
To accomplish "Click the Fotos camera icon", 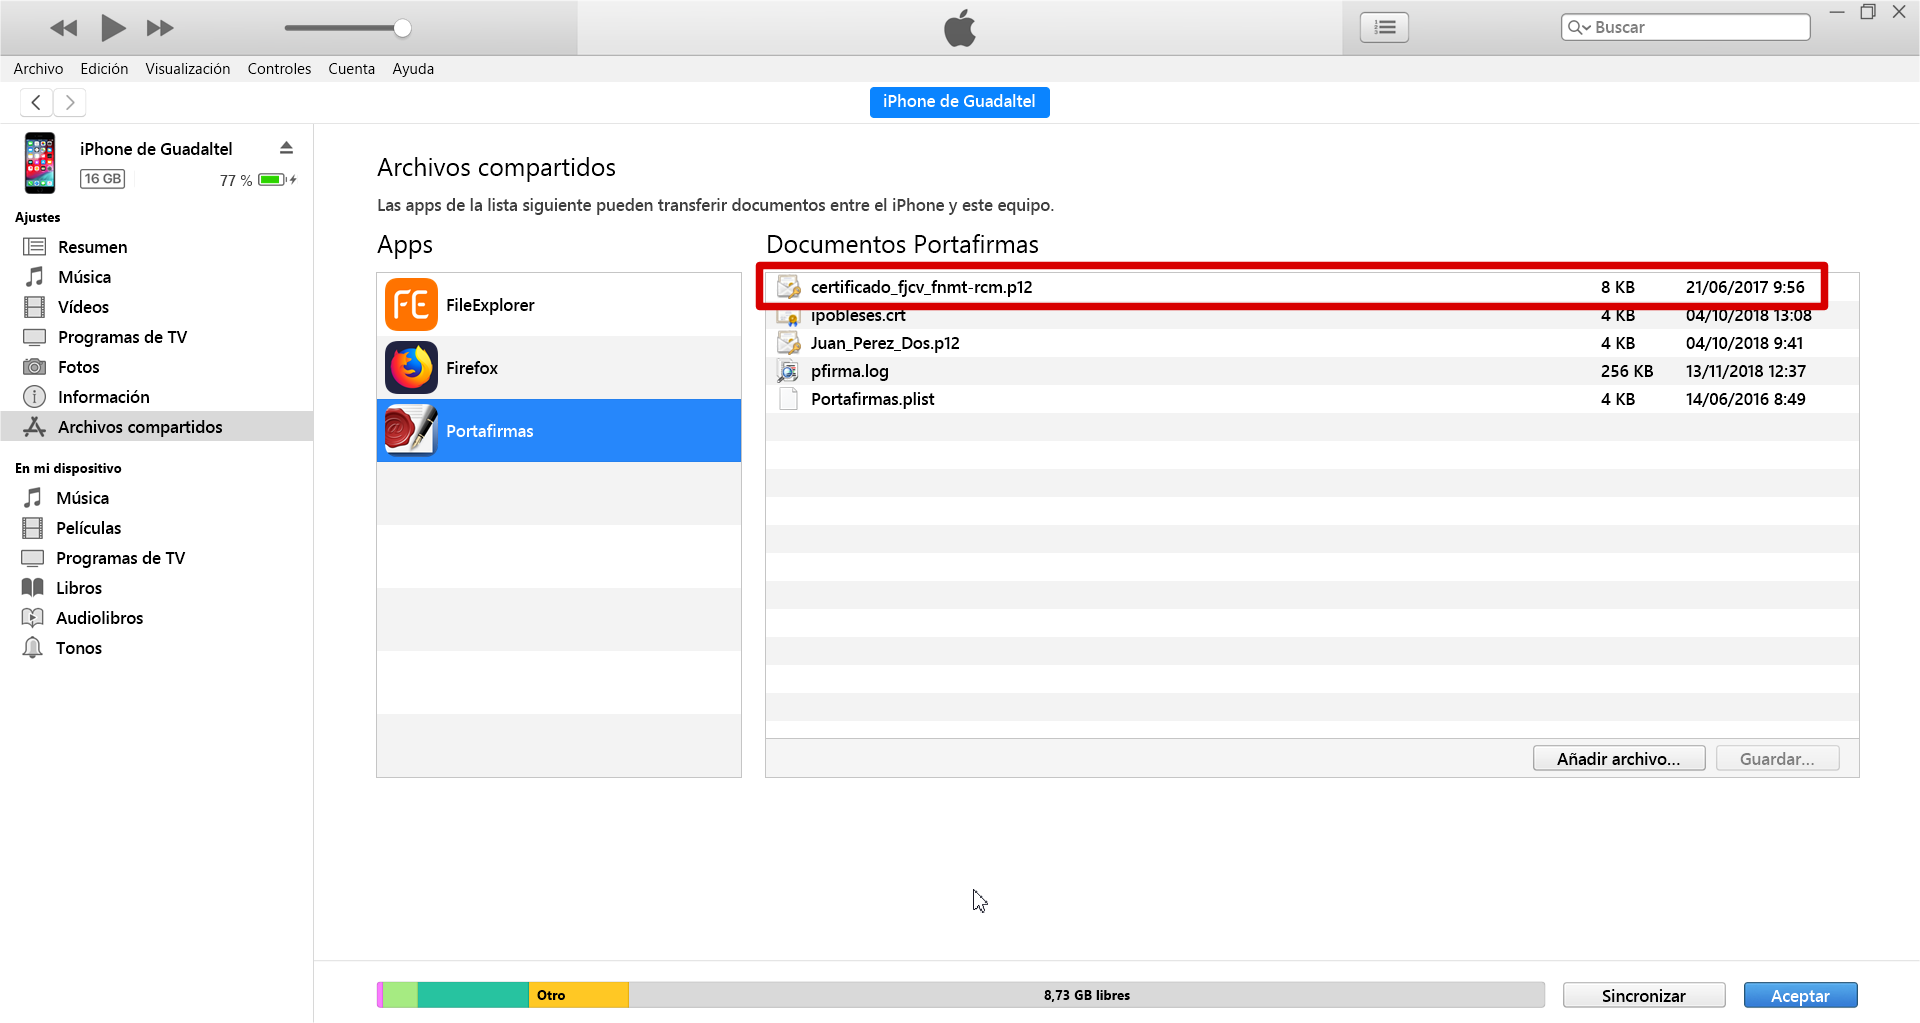I will tap(34, 367).
